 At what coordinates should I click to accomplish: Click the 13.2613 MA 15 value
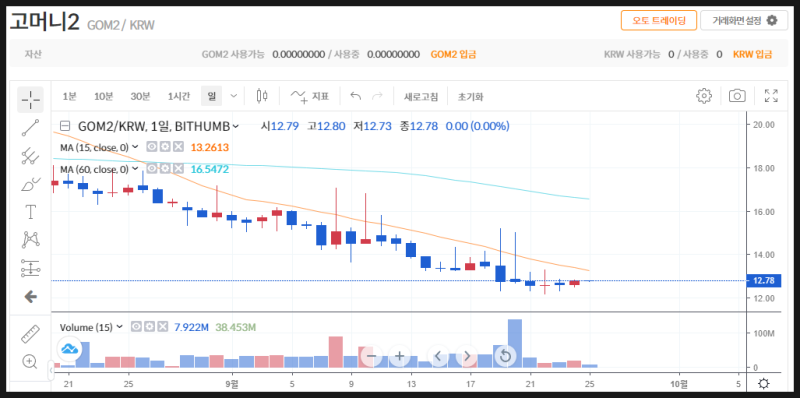[210, 147]
